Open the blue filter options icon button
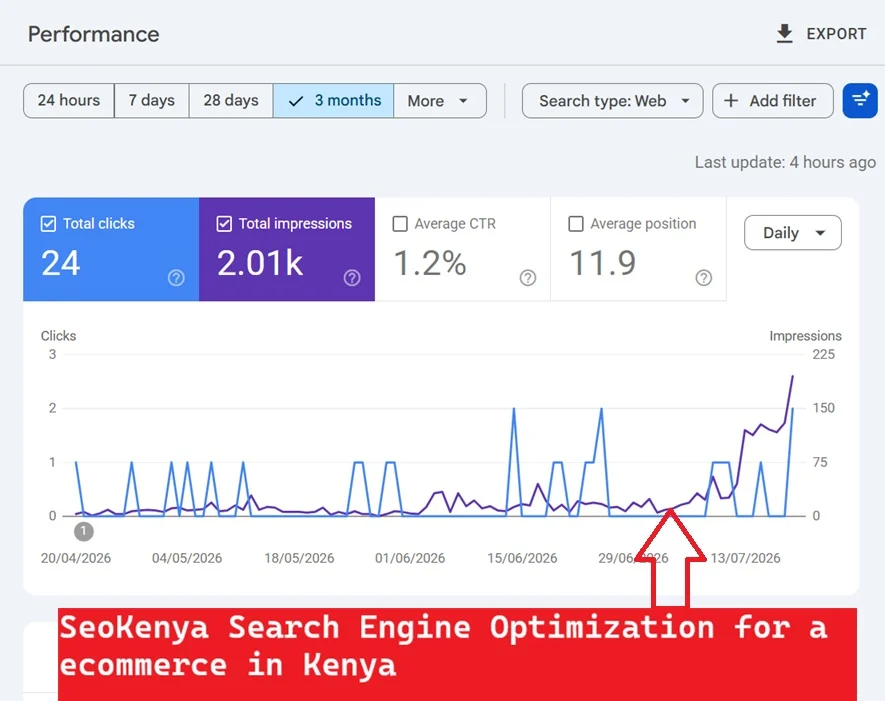This screenshot has width=885, height=701. 860,100
